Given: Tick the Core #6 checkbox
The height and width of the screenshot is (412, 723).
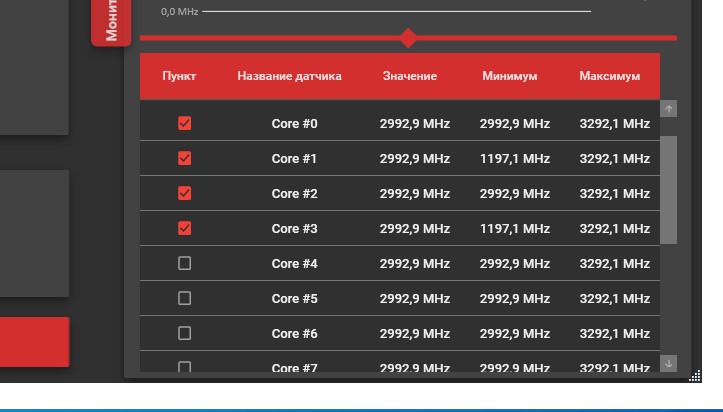Looking at the screenshot, I should pos(184,333).
